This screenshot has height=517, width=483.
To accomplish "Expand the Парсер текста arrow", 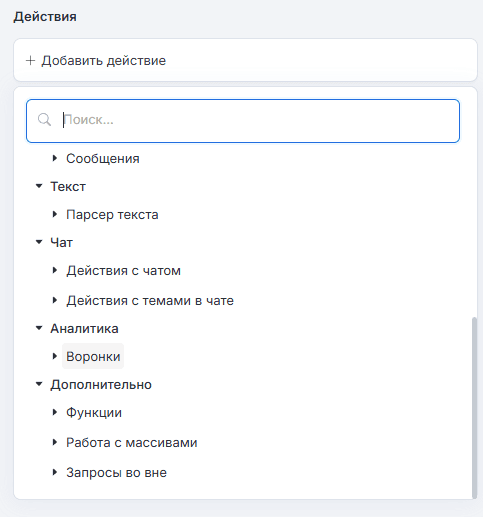I will click(55, 214).
